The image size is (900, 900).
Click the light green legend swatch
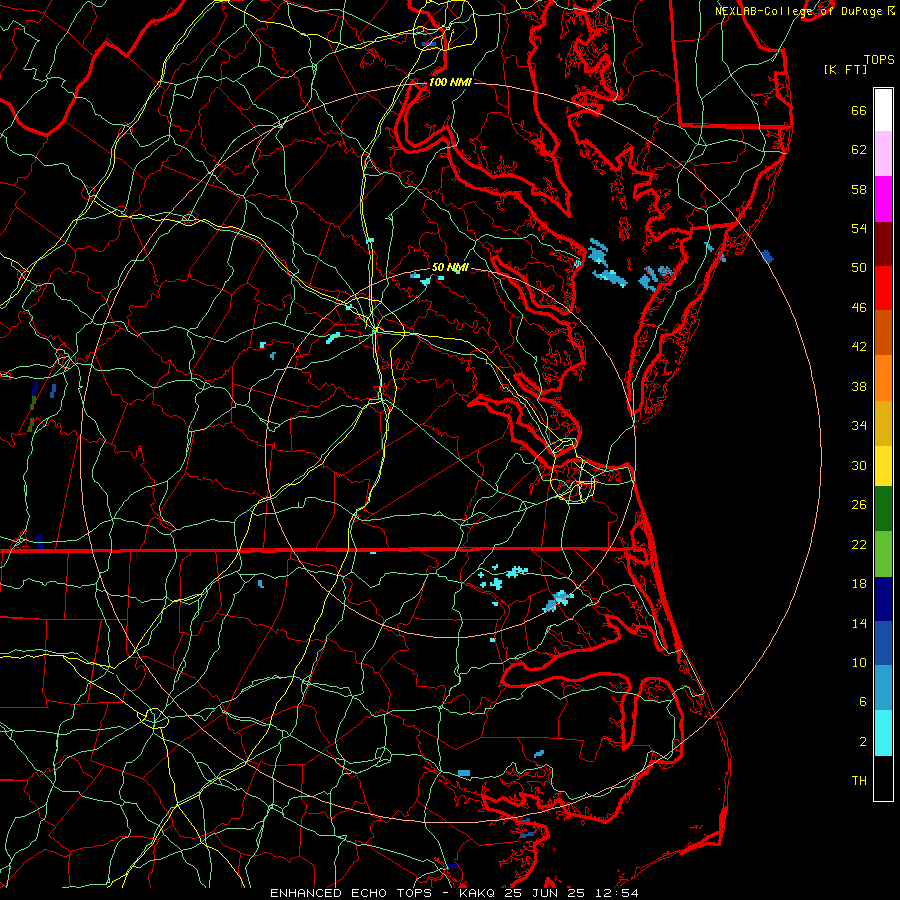pos(883,554)
